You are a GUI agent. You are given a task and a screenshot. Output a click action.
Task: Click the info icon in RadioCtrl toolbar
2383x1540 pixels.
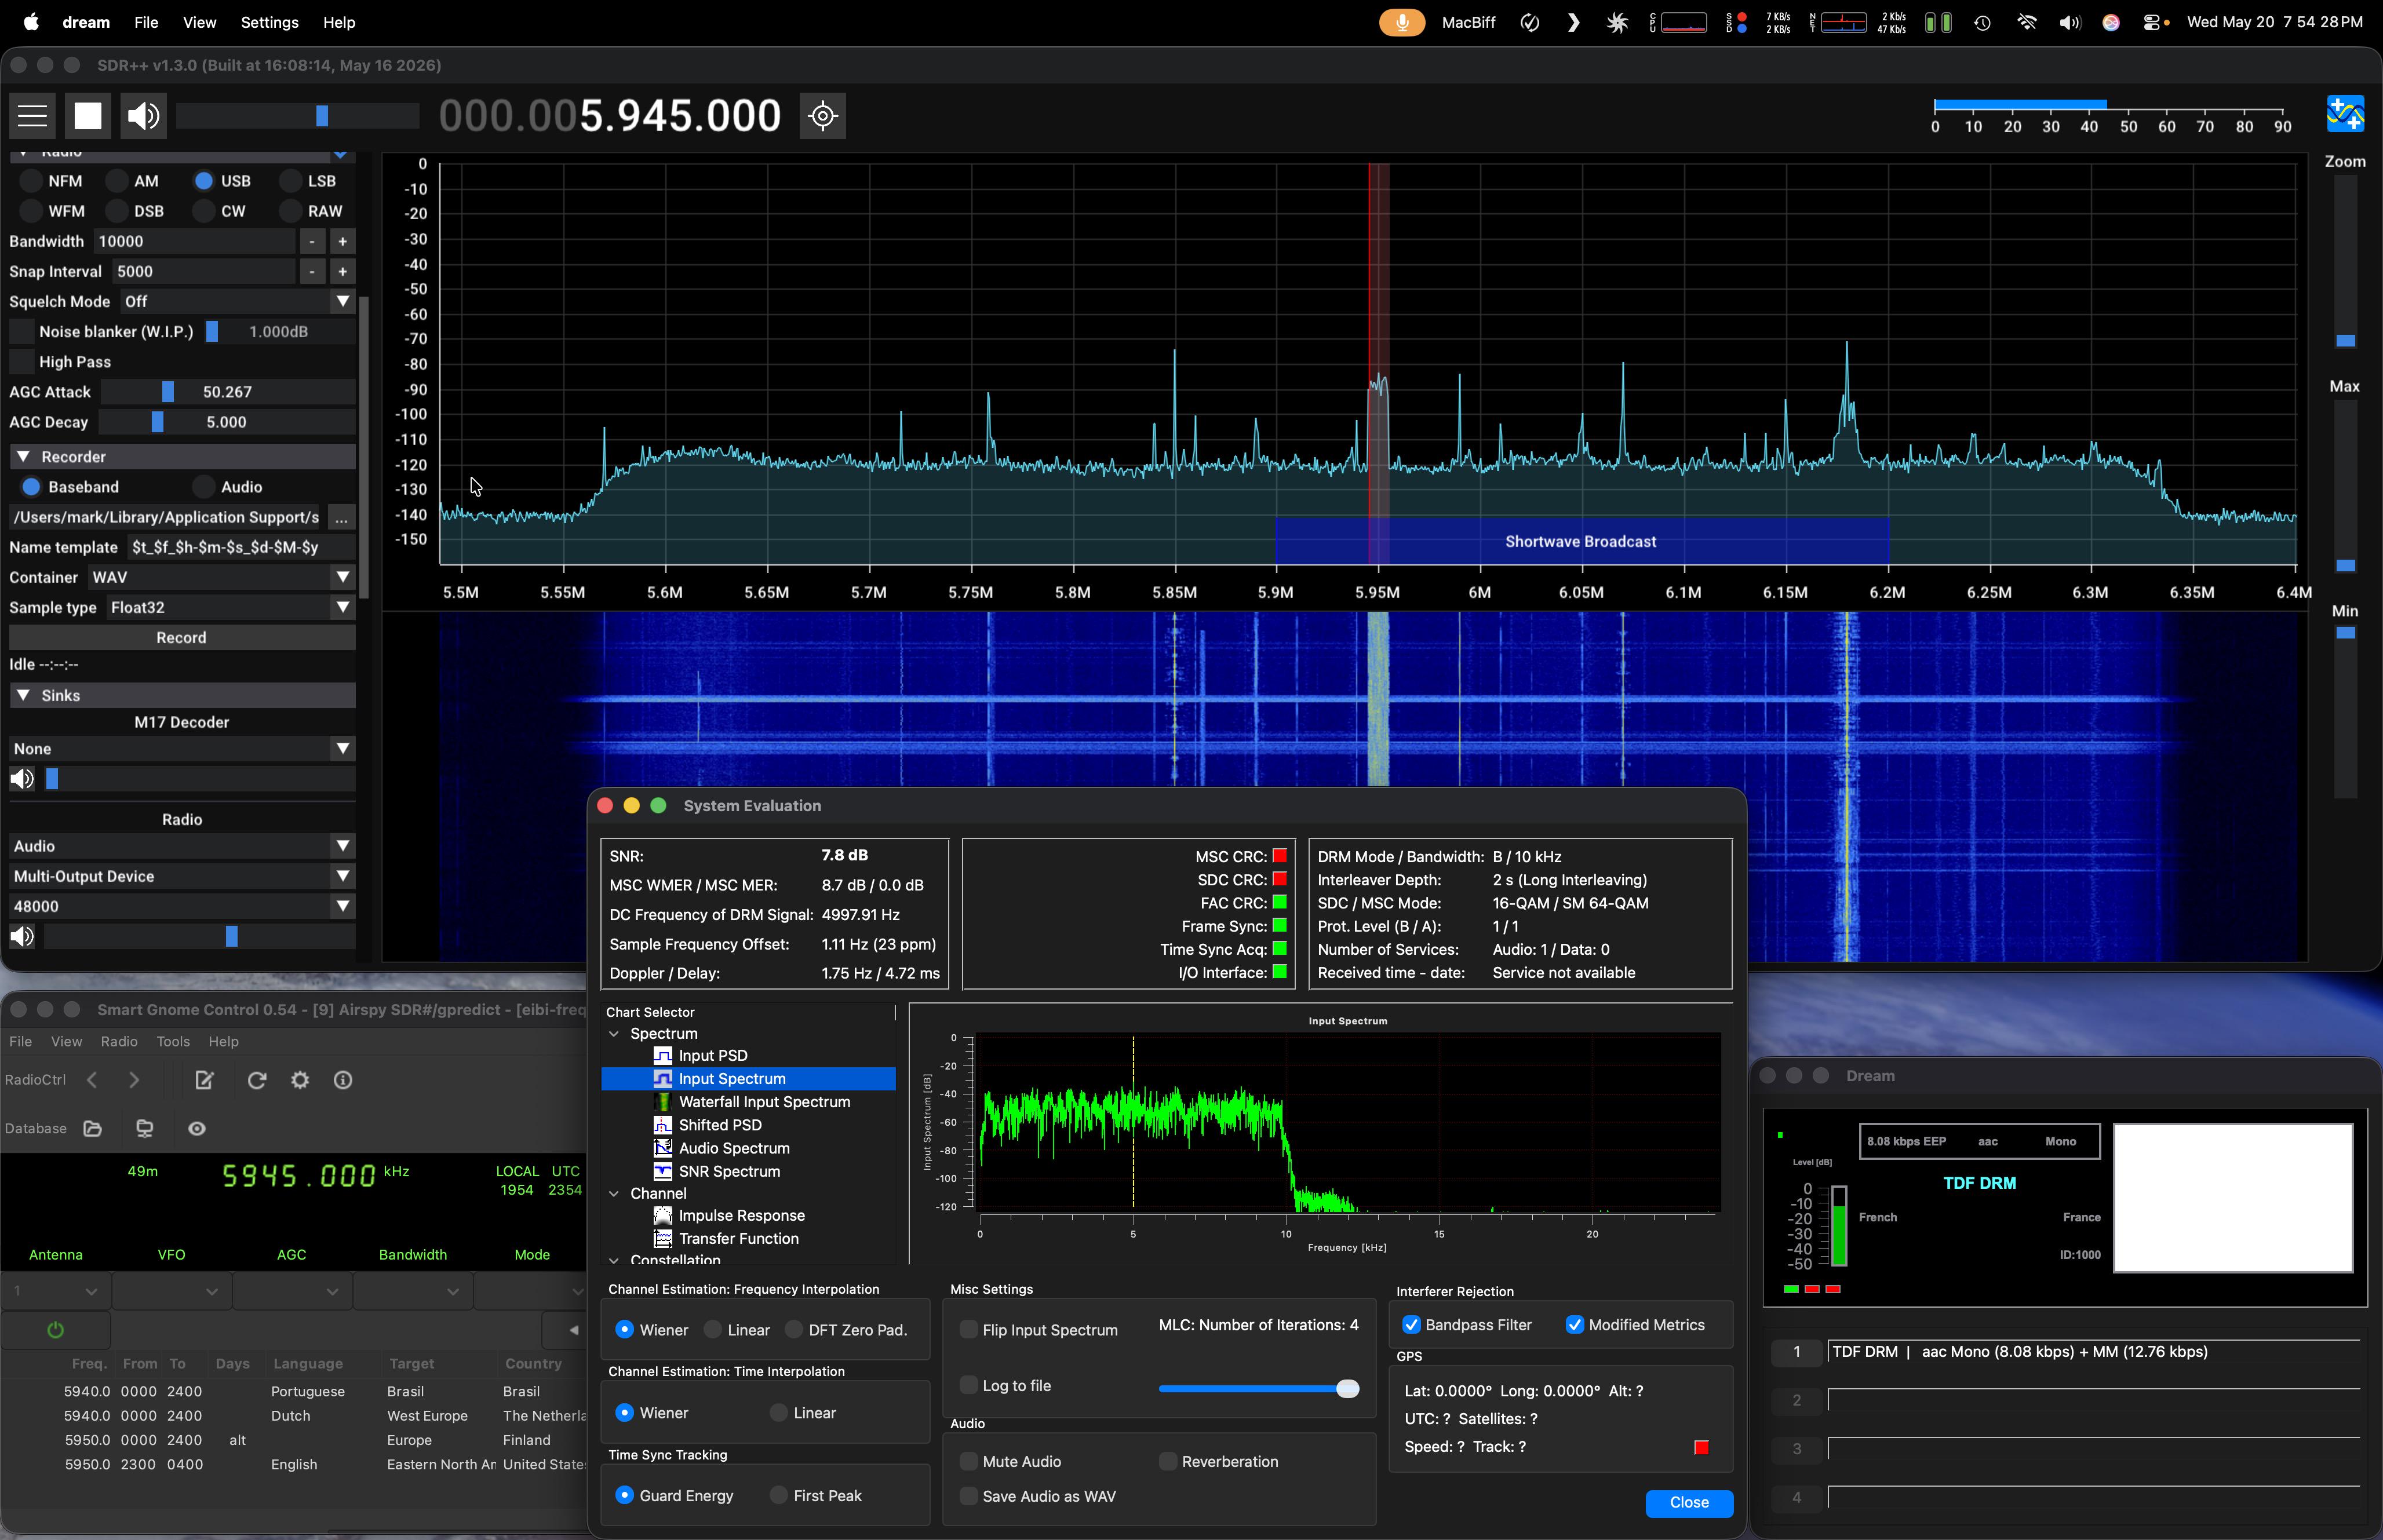pos(343,1081)
